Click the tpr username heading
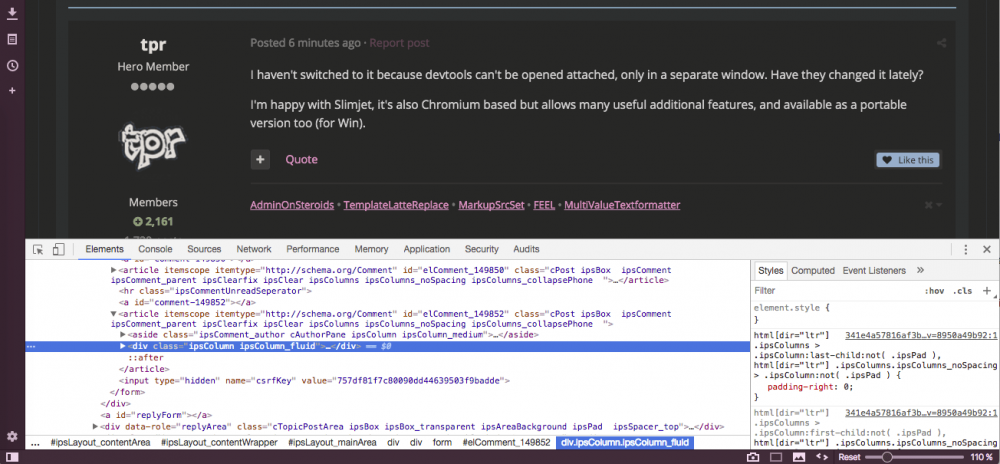Screen dimensions: 1000x464 [153, 45]
